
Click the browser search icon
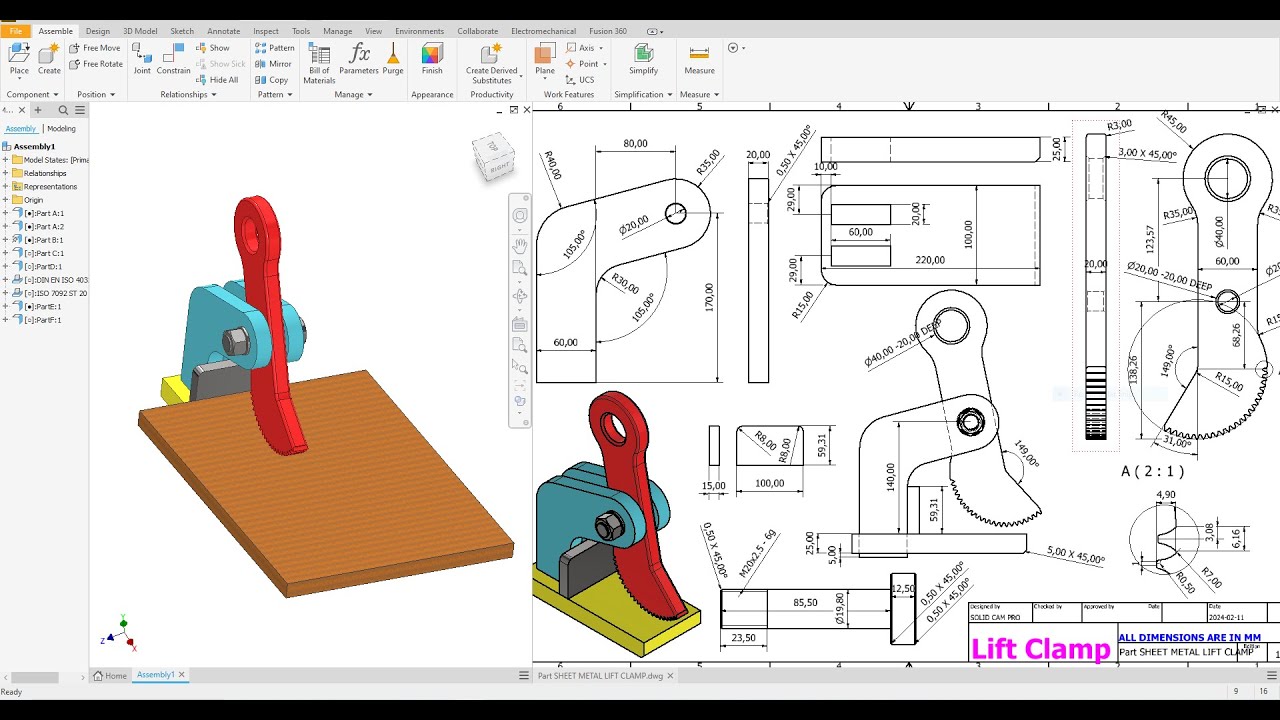(63, 110)
